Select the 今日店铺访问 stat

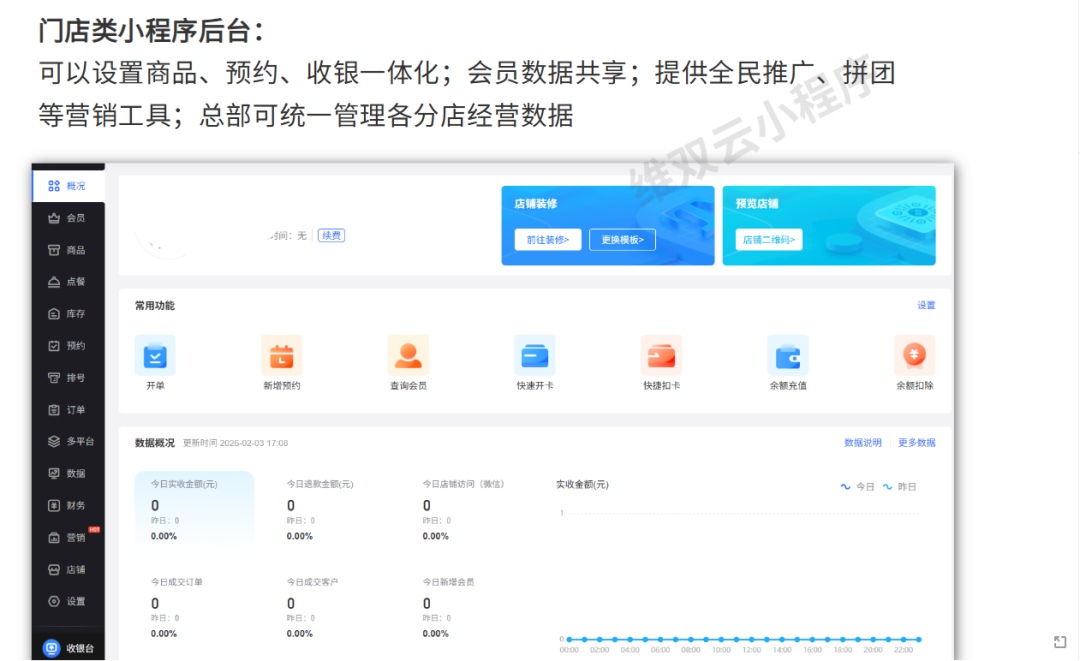[463, 510]
